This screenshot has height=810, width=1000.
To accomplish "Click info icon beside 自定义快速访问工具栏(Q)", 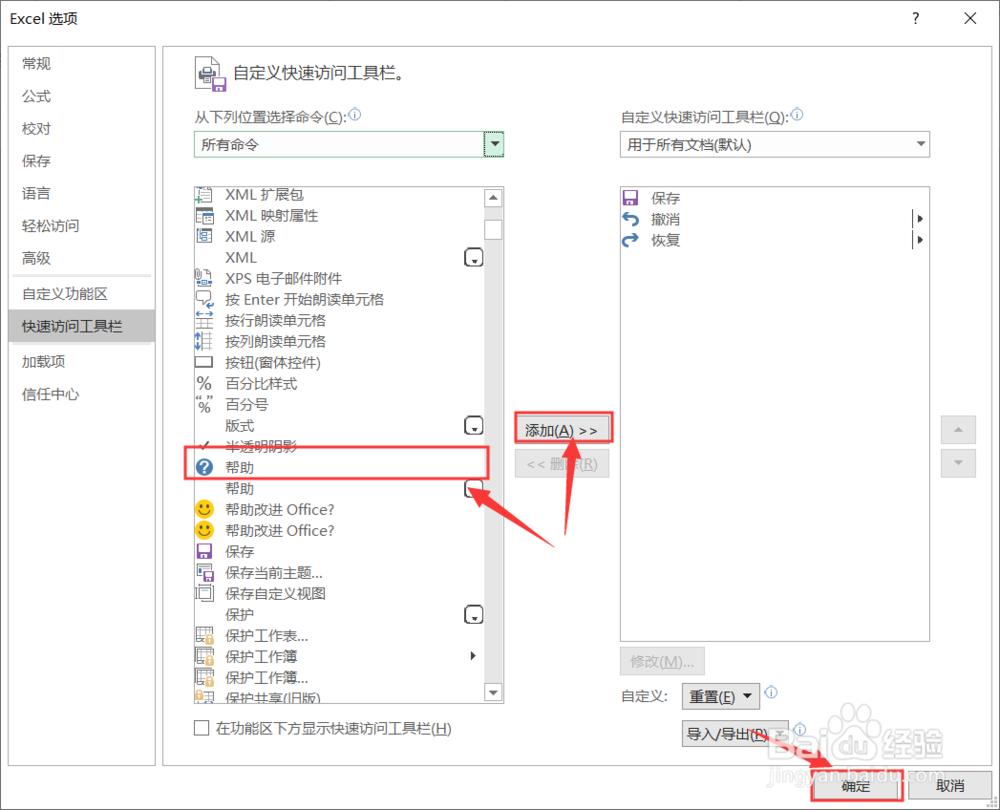I will (x=797, y=115).
